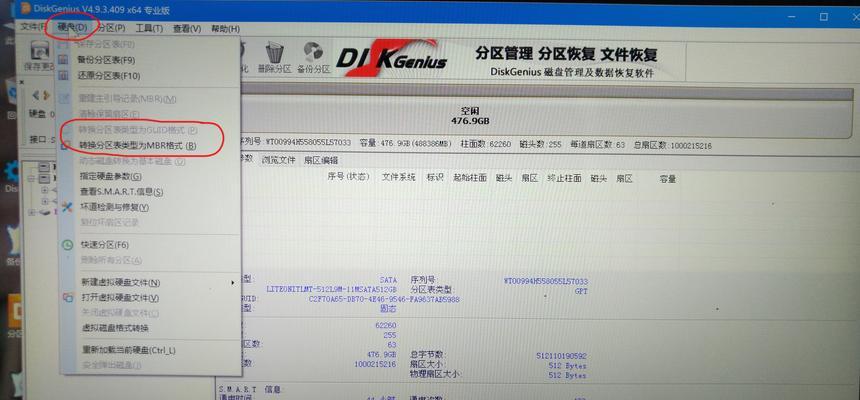Click the 总扇区数:1000215216 info text

672,146
